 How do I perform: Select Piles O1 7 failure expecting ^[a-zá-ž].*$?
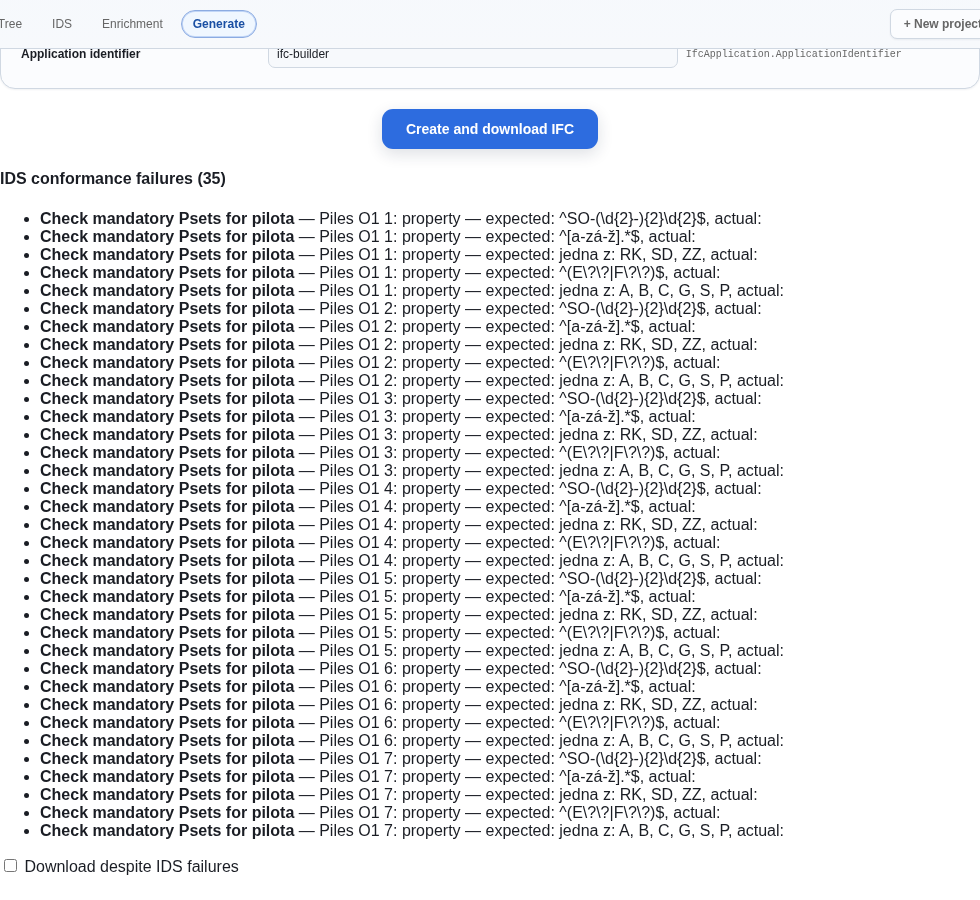pos(368,777)
